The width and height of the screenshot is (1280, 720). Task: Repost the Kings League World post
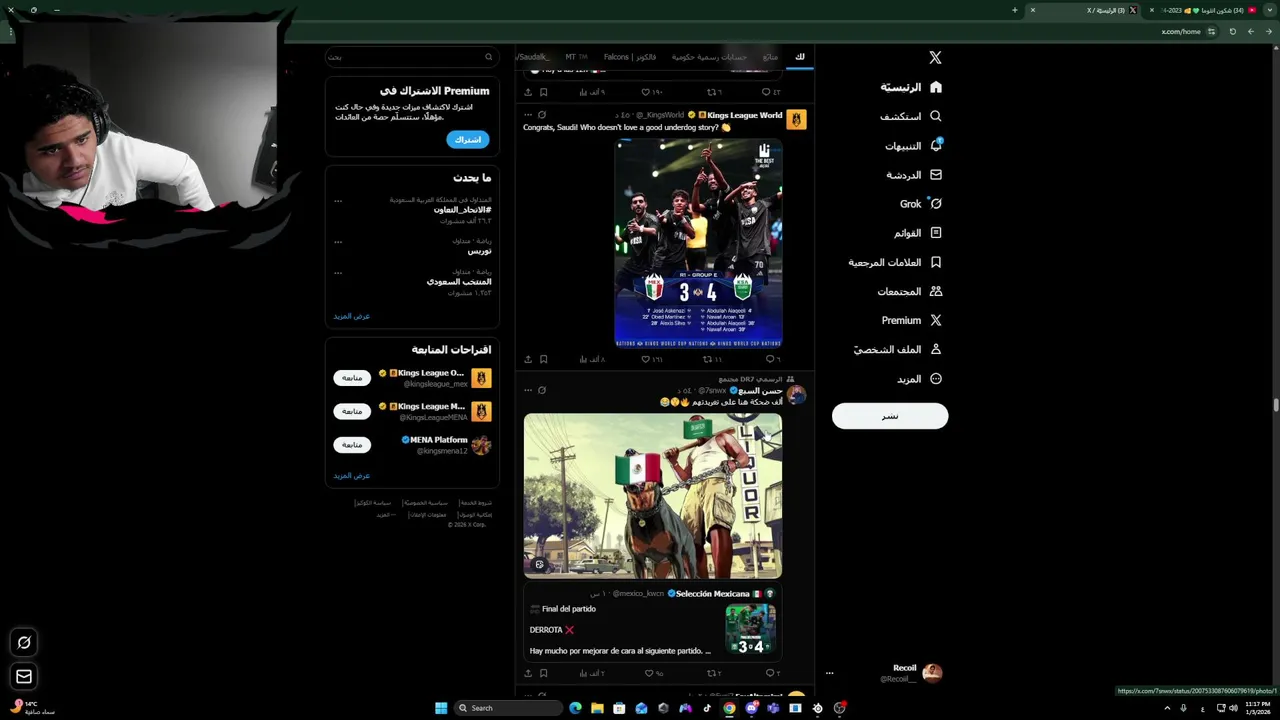(711, 359)
